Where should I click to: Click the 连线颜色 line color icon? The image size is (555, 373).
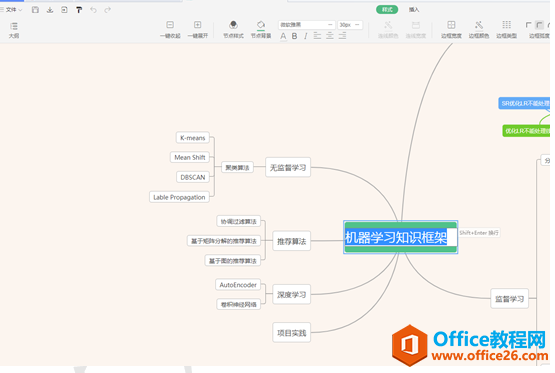388,29
